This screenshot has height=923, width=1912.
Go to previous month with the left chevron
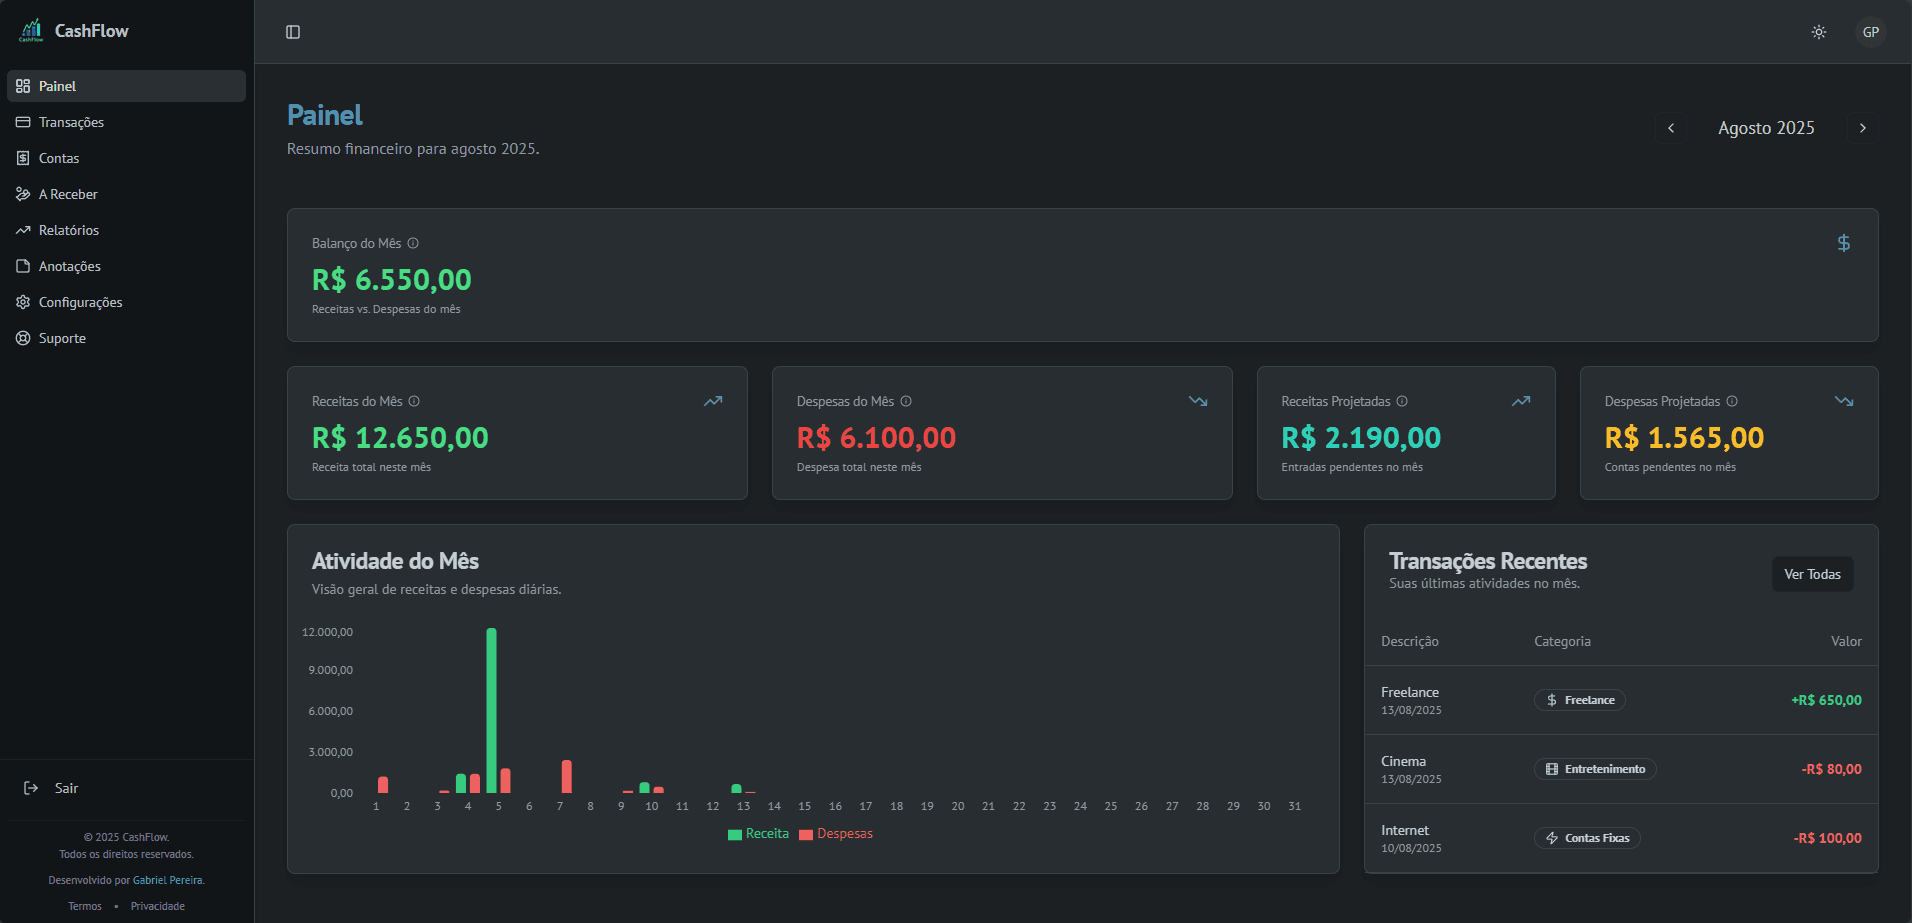click(x=1671, y=128)
